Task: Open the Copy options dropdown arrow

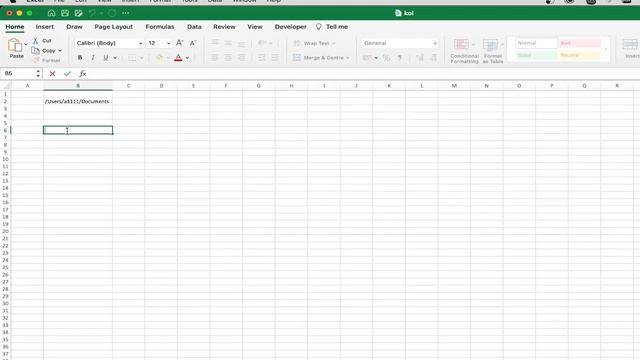Action: pyautogui.click(x=60, y=51)
